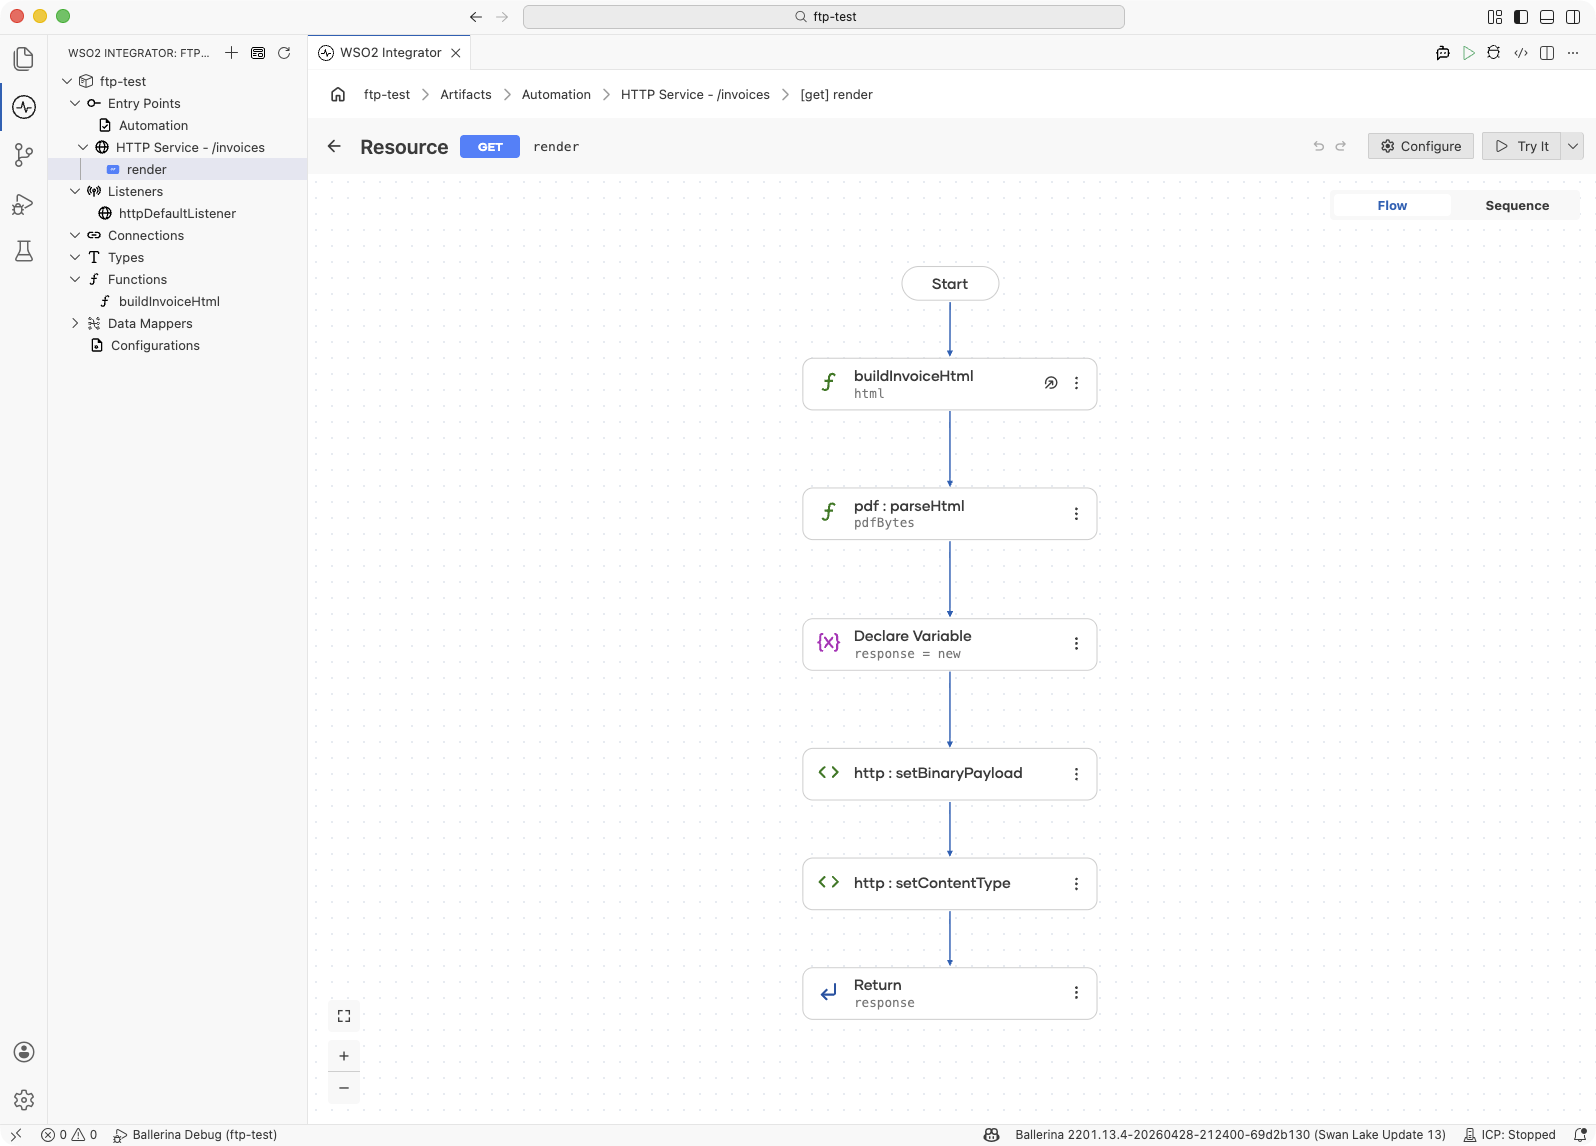Click the Try It button
1596x1146 pixels.
[1522, 146]
